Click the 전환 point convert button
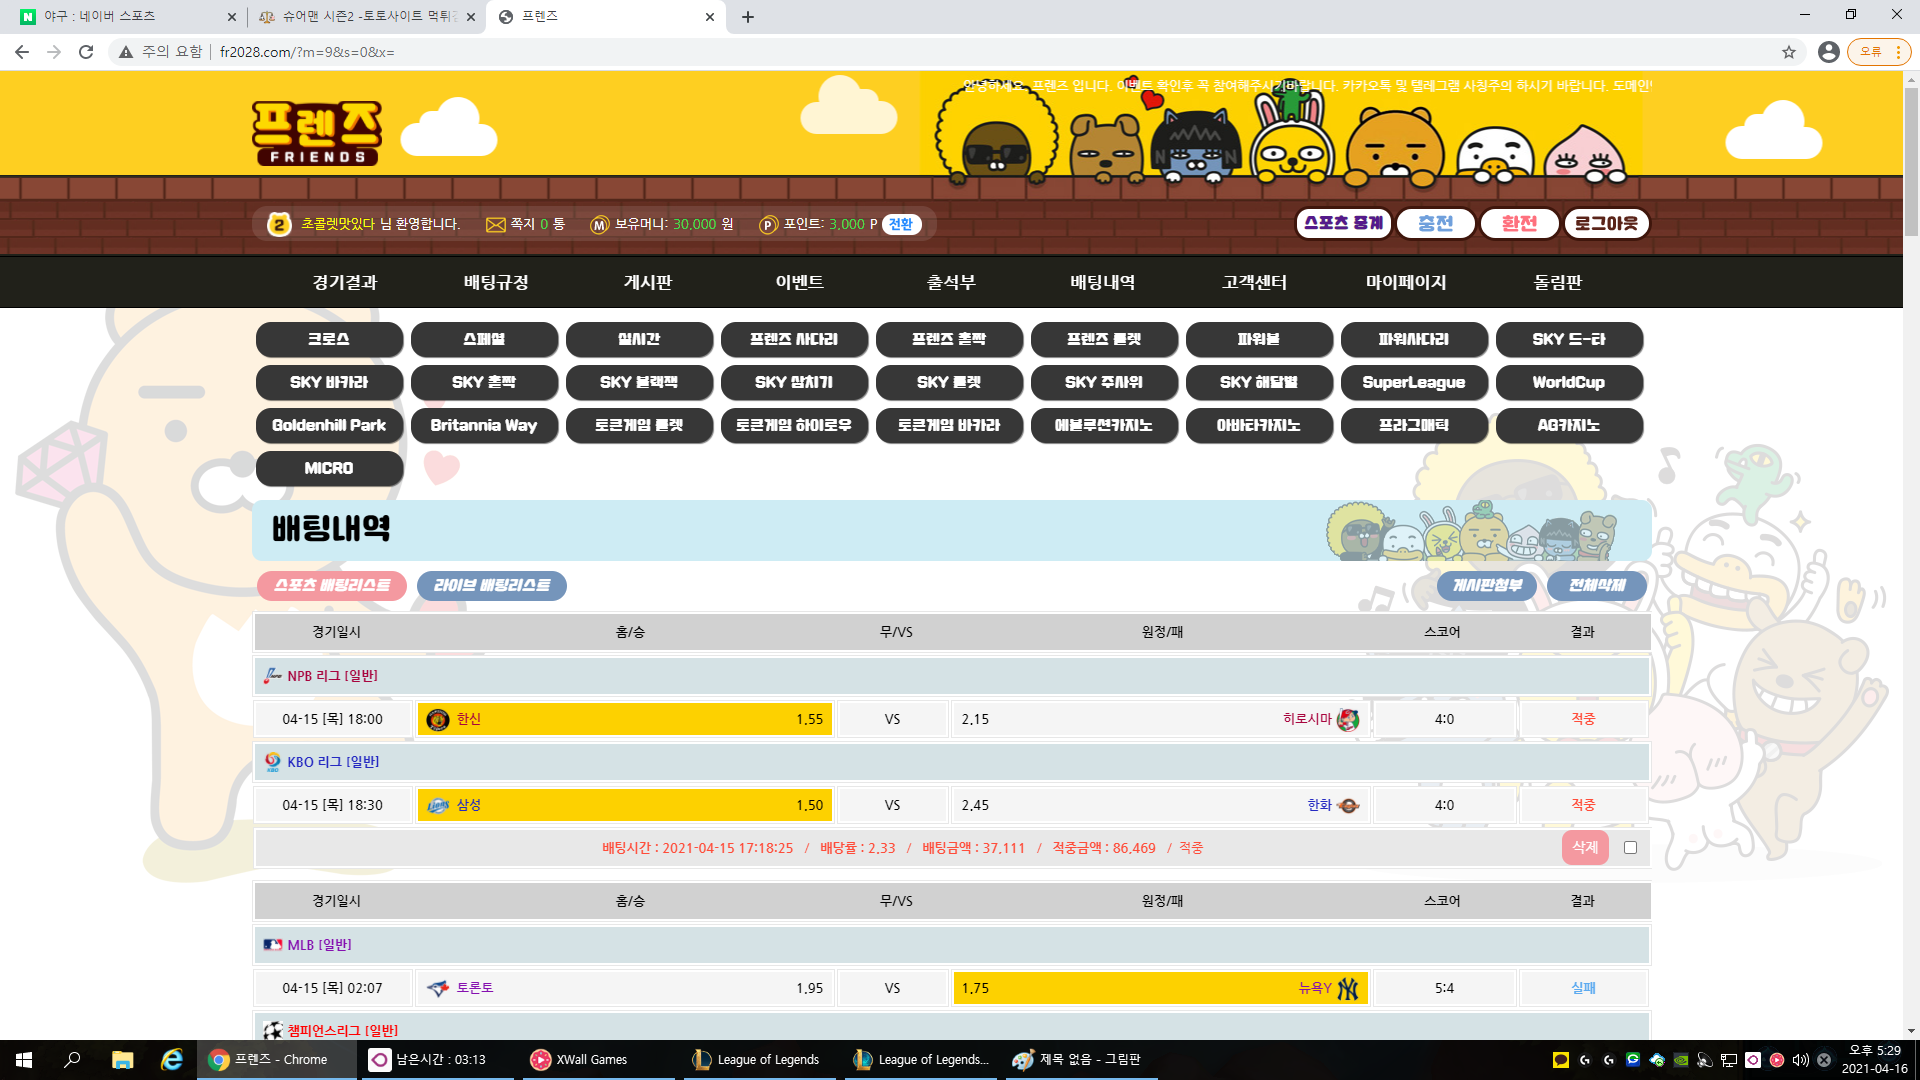 (901, 225)
